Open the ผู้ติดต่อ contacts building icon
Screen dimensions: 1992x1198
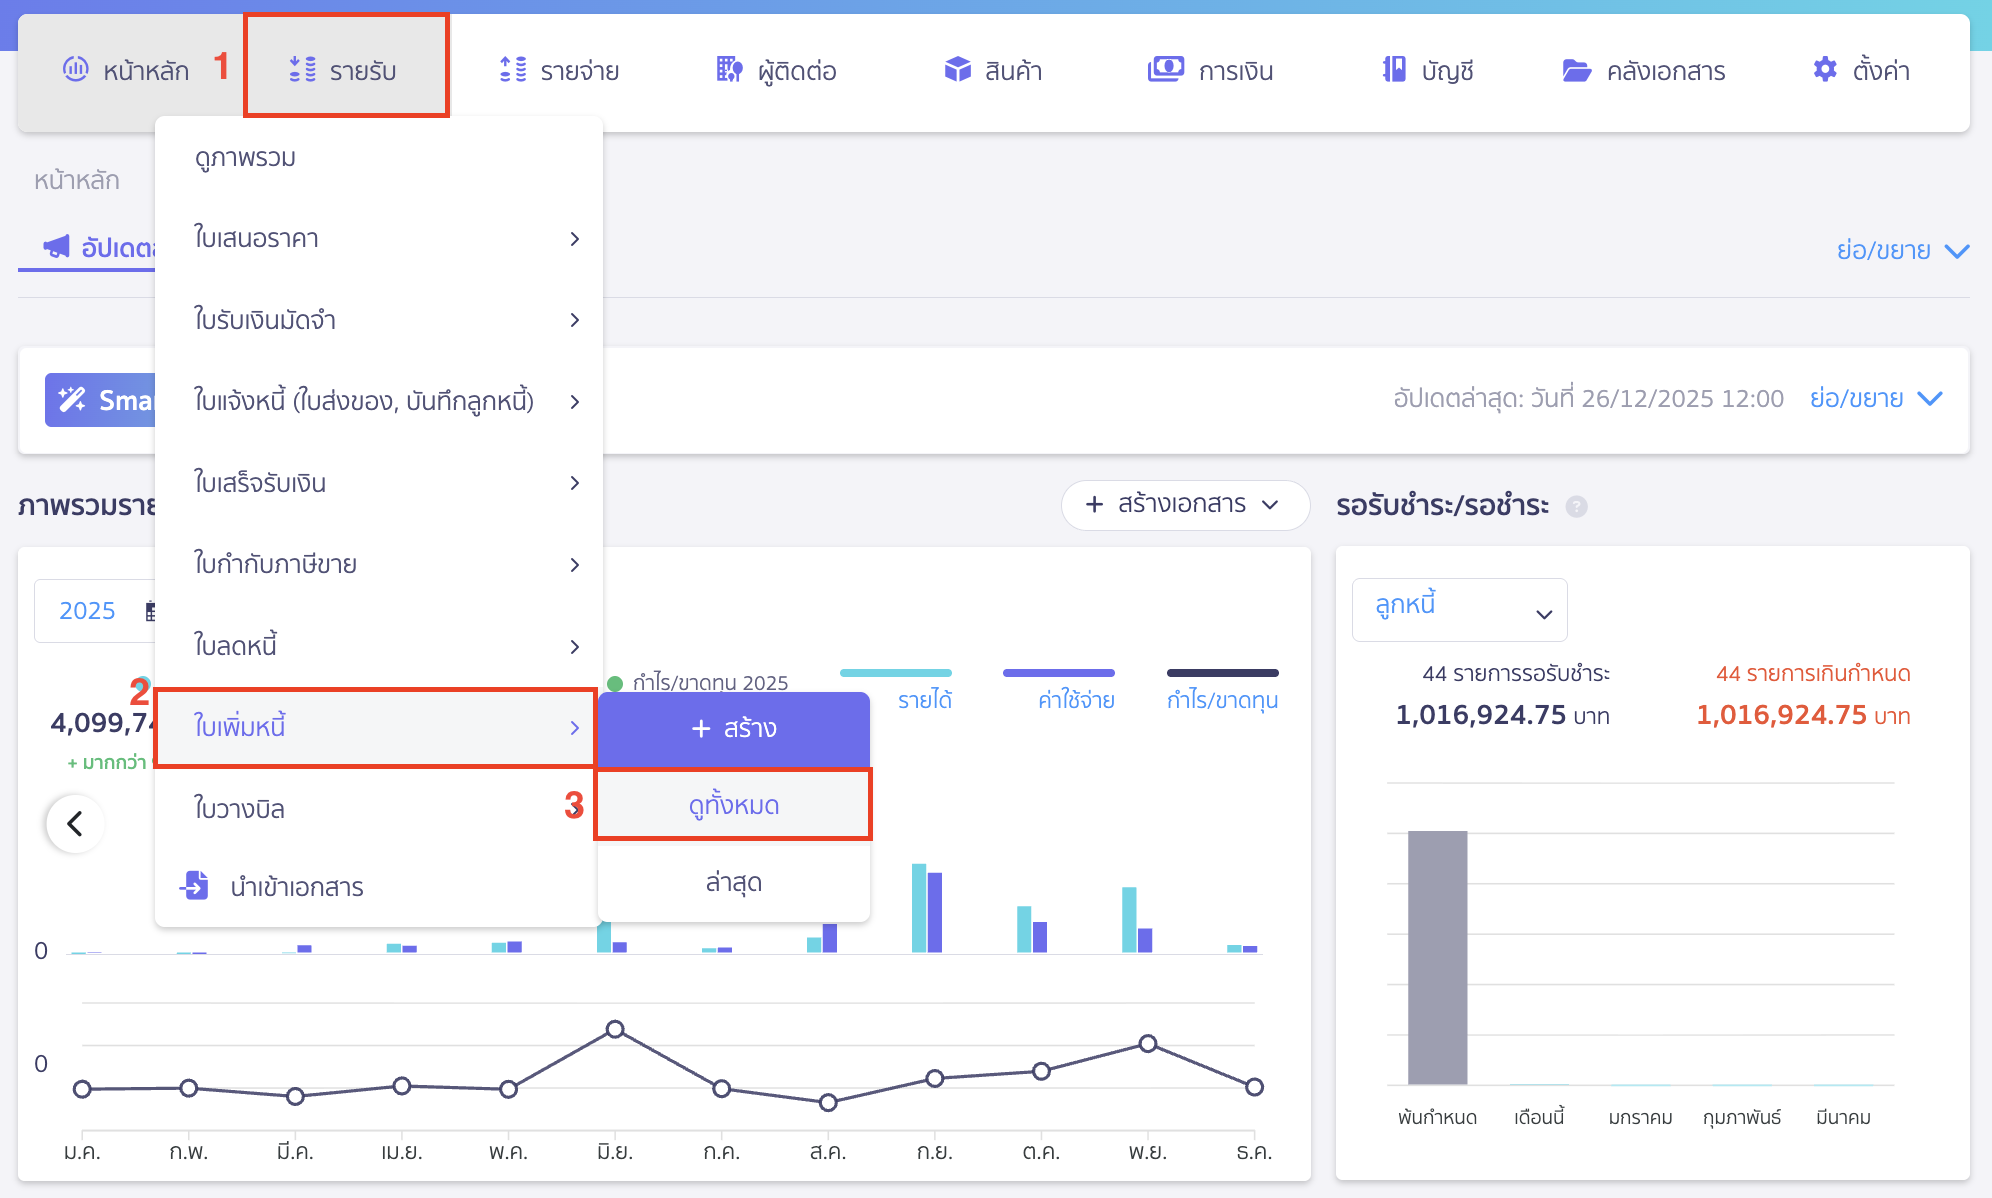coord(729,70)
